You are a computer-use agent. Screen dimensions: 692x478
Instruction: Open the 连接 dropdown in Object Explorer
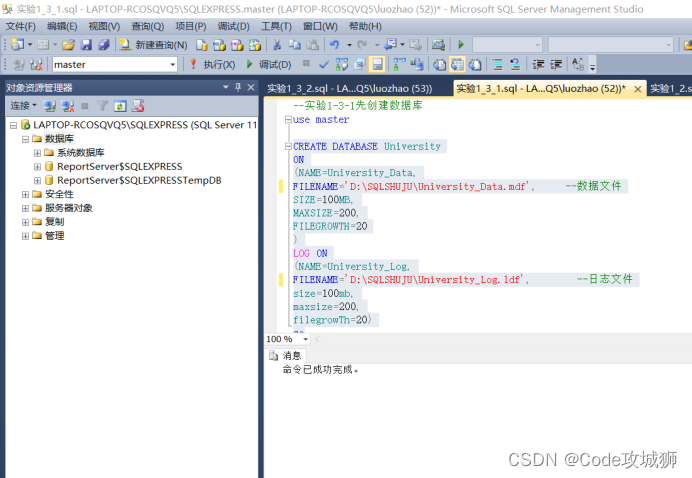point(24,106)
